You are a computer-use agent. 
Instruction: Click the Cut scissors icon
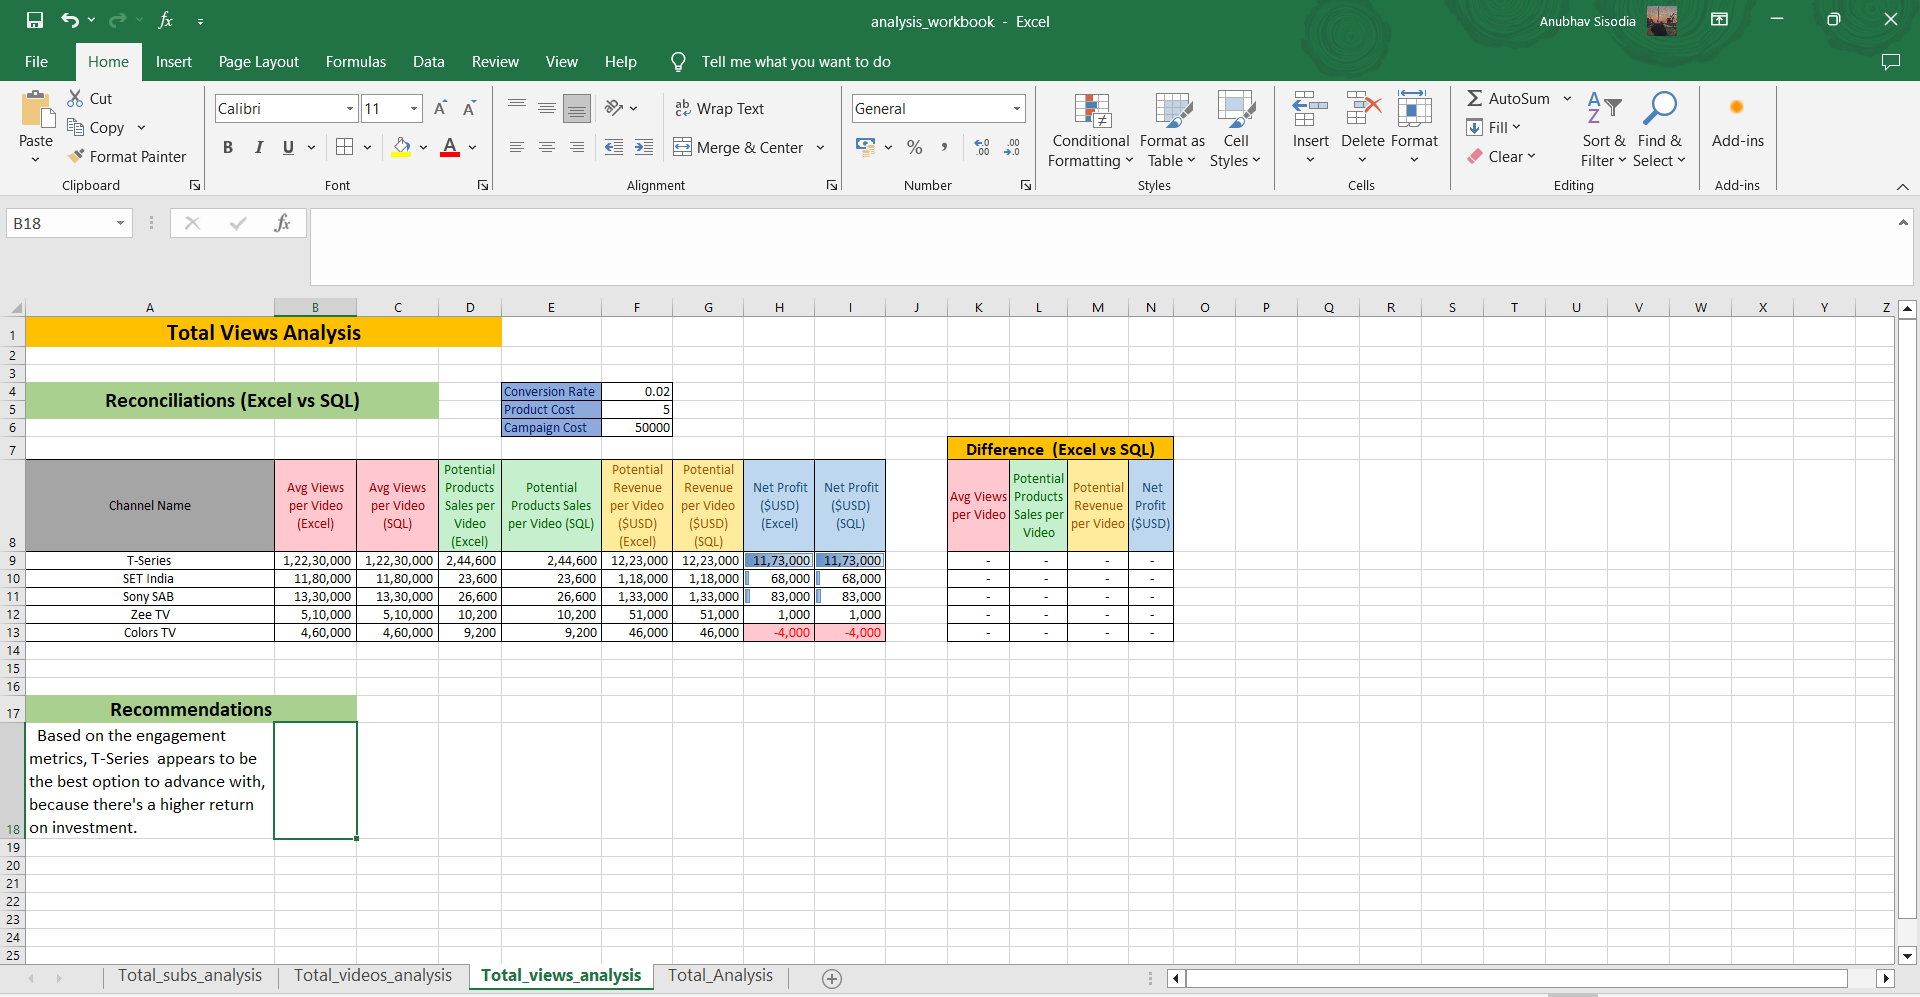pyautogui.click(x=75, y=98)
